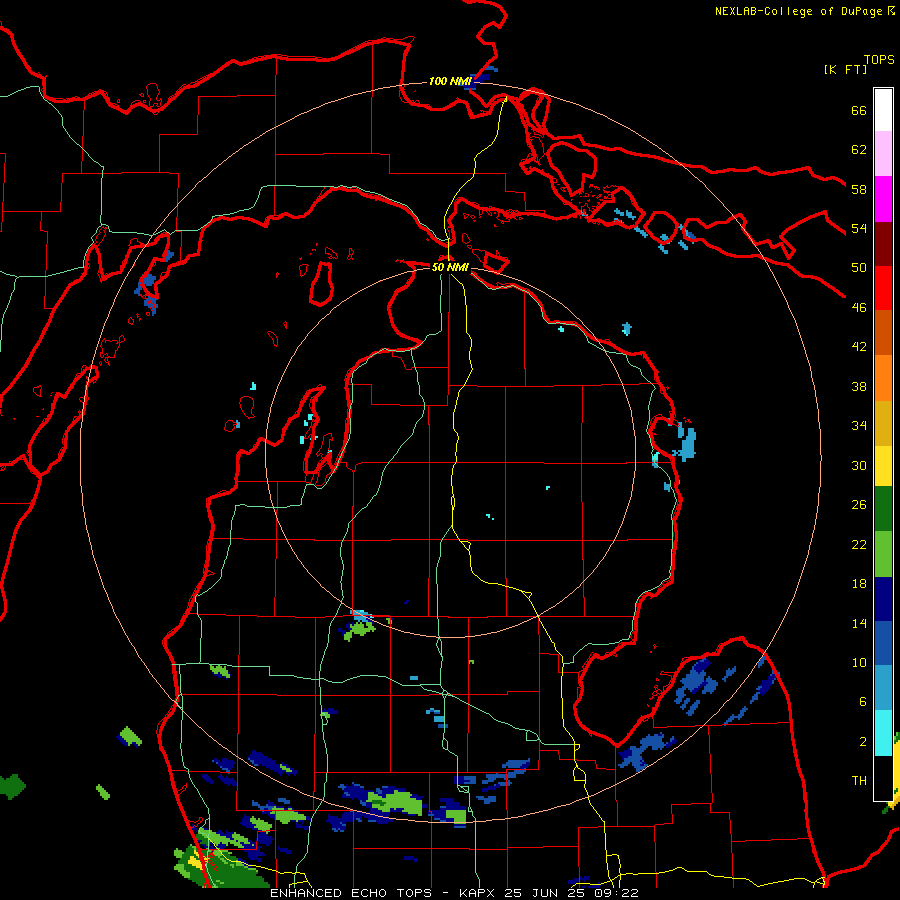Pick the dark maroon legend swatch
Screen dimensions: 900x900
883,244
